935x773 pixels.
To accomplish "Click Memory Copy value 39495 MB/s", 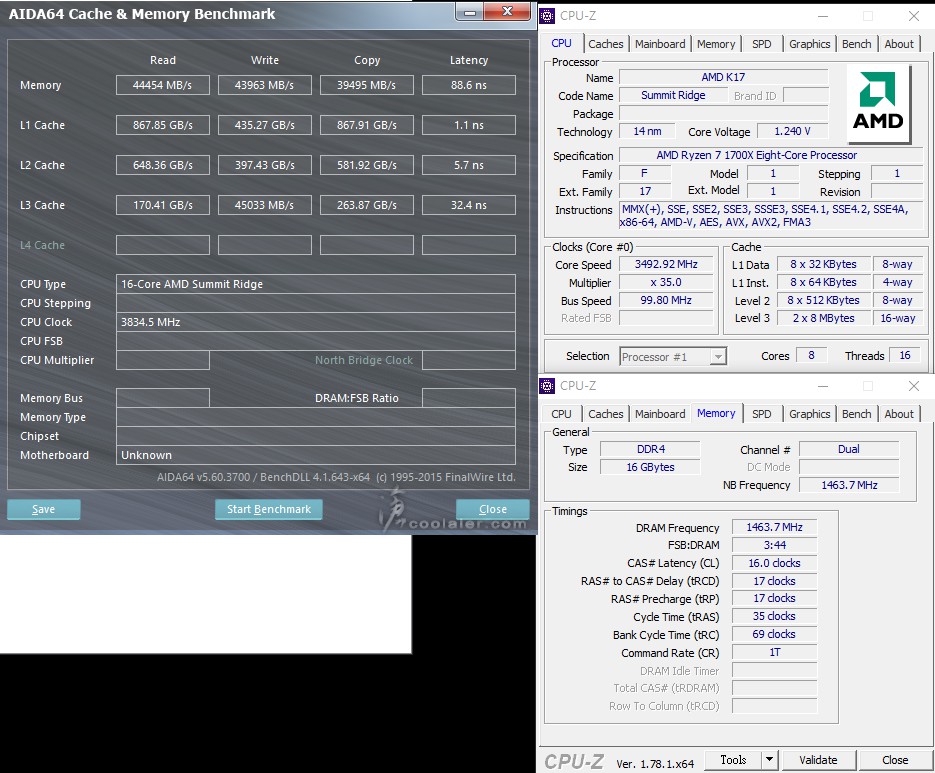I will 367,85.
